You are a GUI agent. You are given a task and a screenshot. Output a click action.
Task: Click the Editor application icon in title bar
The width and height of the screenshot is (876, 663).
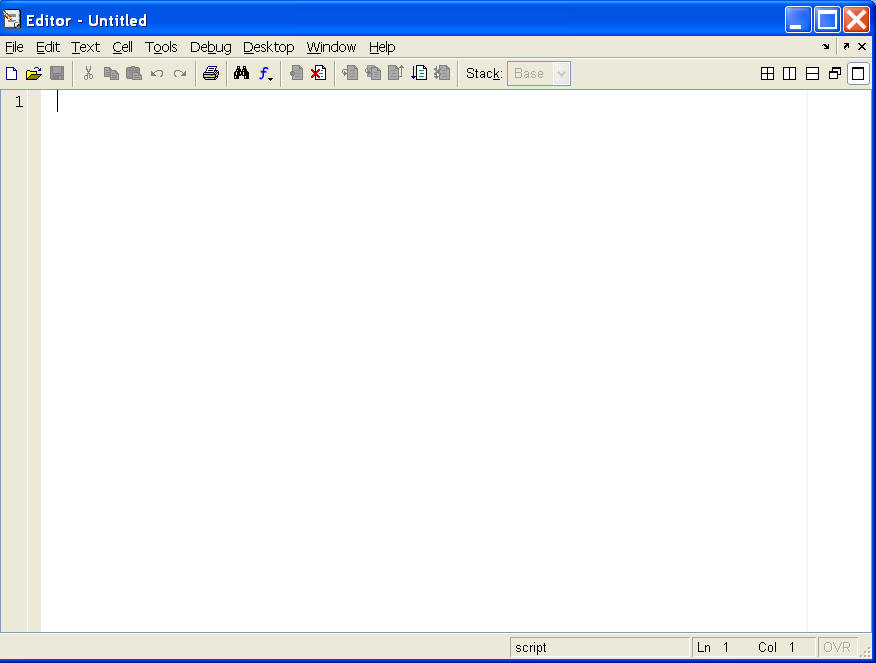click(x=12, y=20)
